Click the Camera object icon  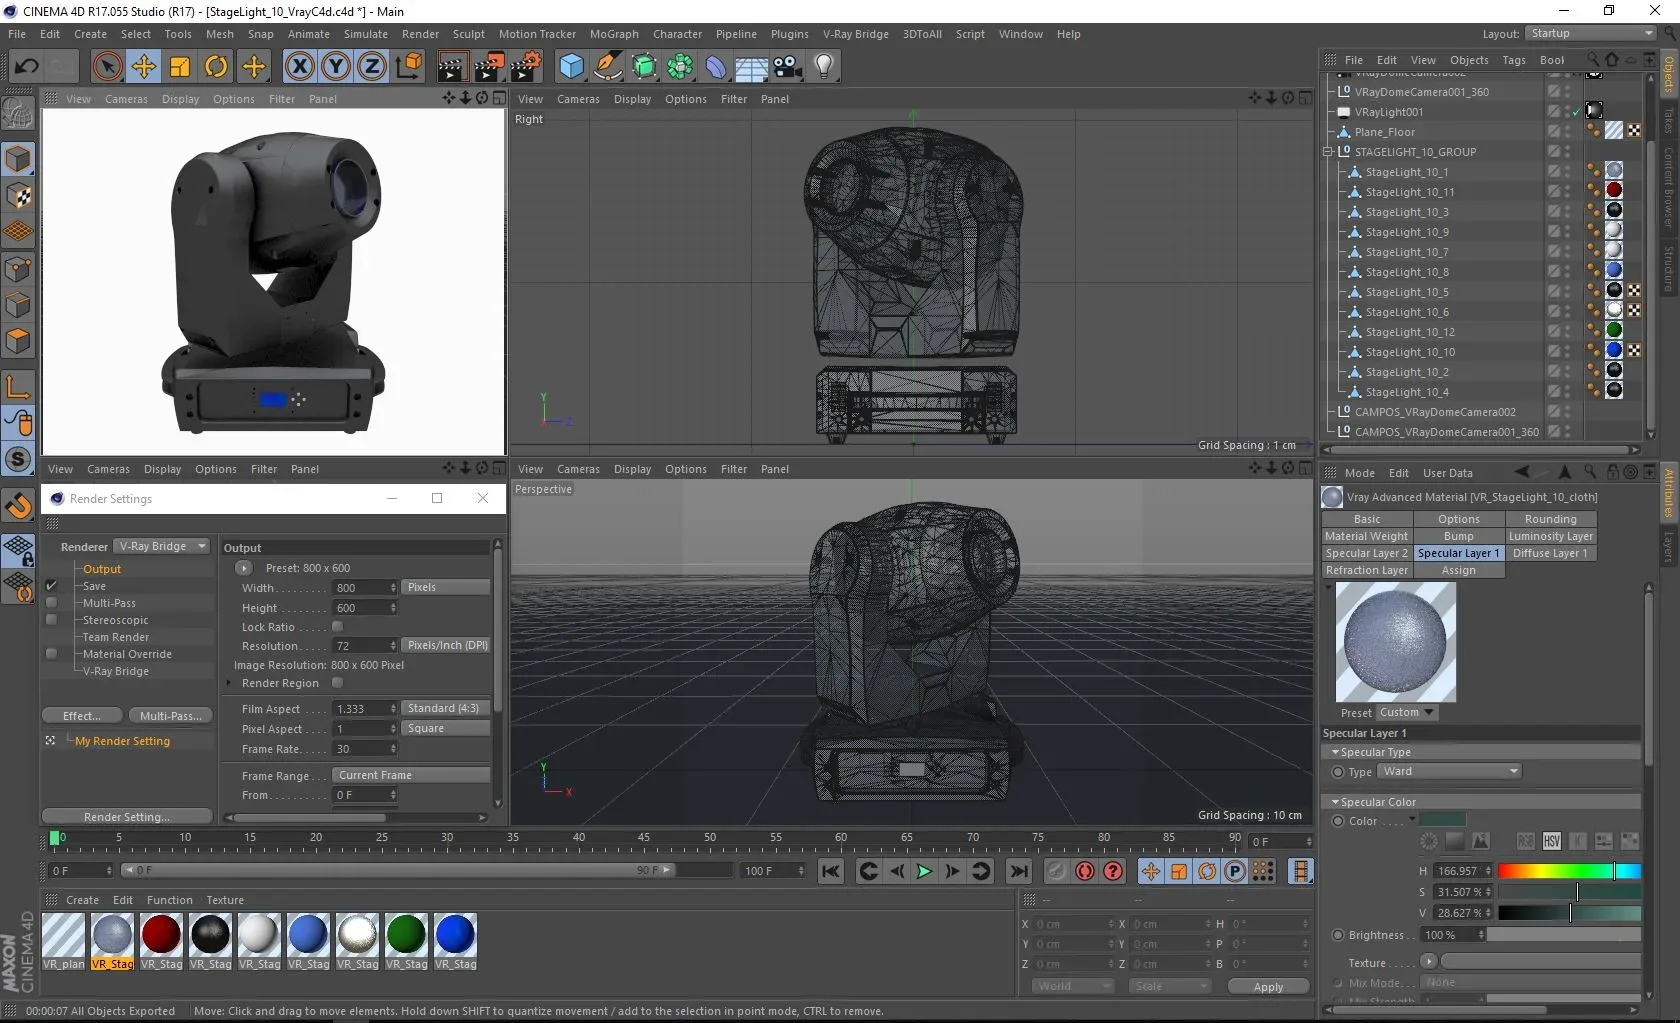(788, 67)
